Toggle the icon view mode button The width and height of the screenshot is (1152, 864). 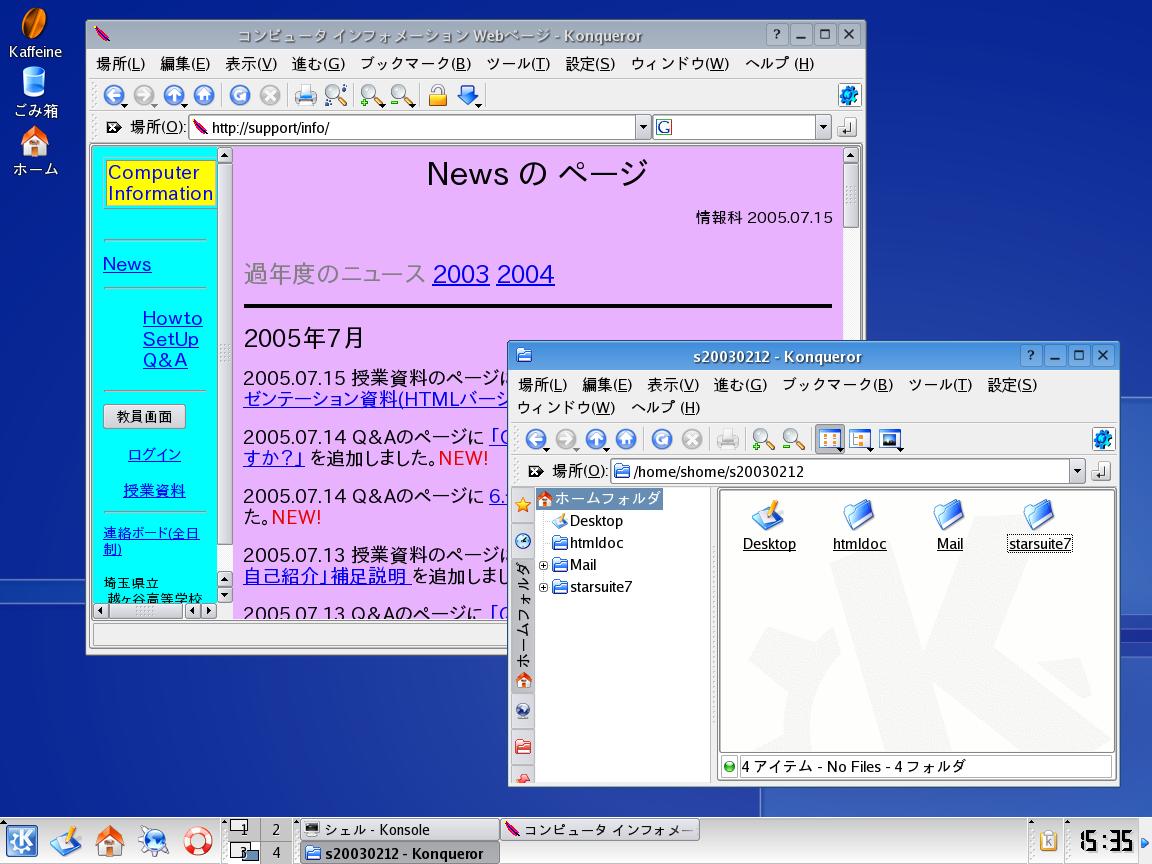click(829, 439)
